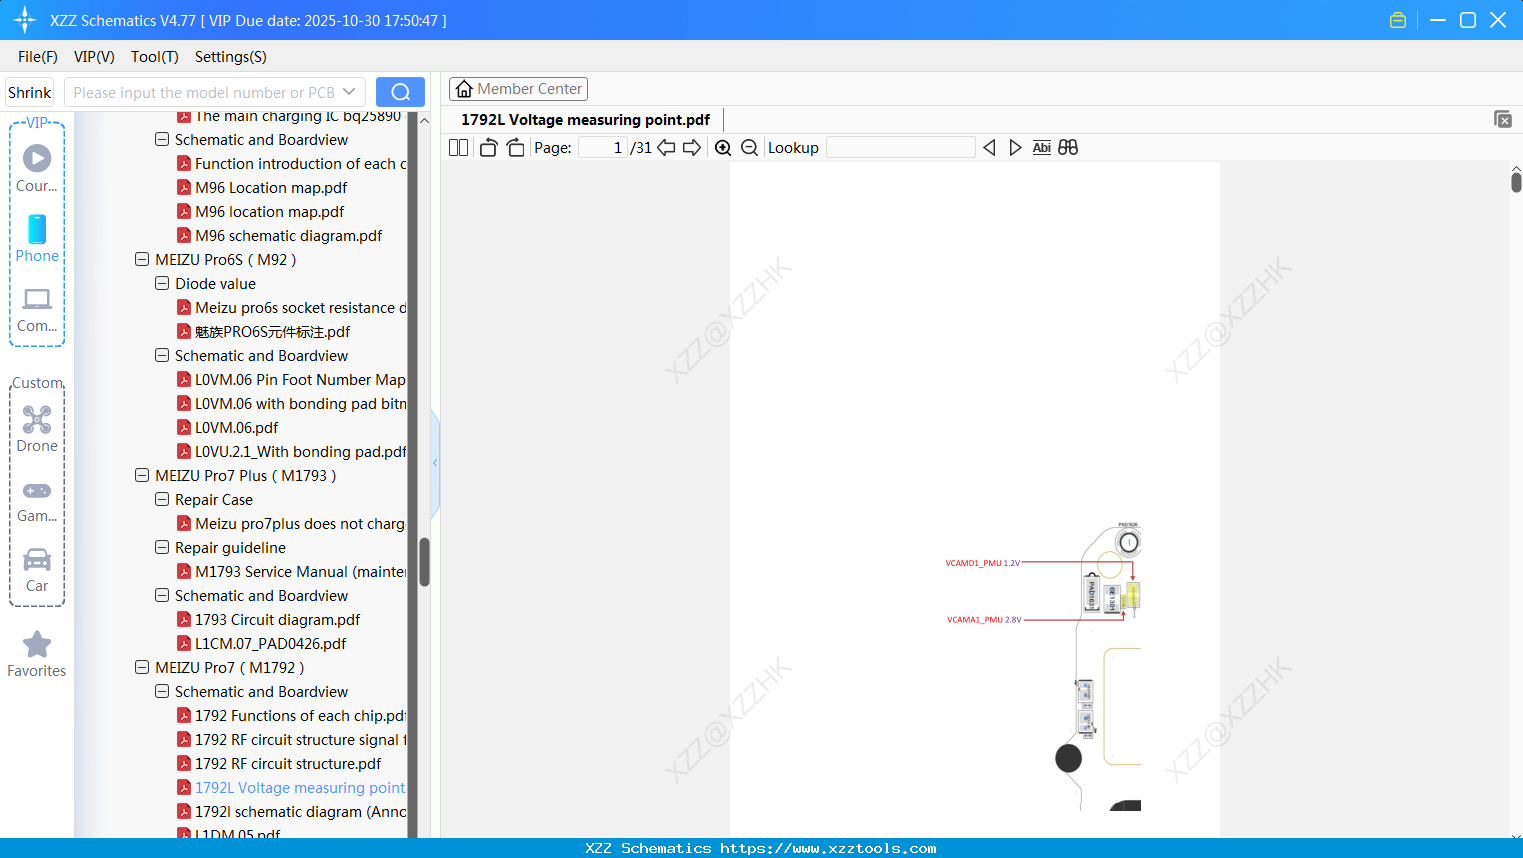The image size is (1523, 858).
Task: Click the file tree vertical scrollbar thumb
Action: [424, 562]
